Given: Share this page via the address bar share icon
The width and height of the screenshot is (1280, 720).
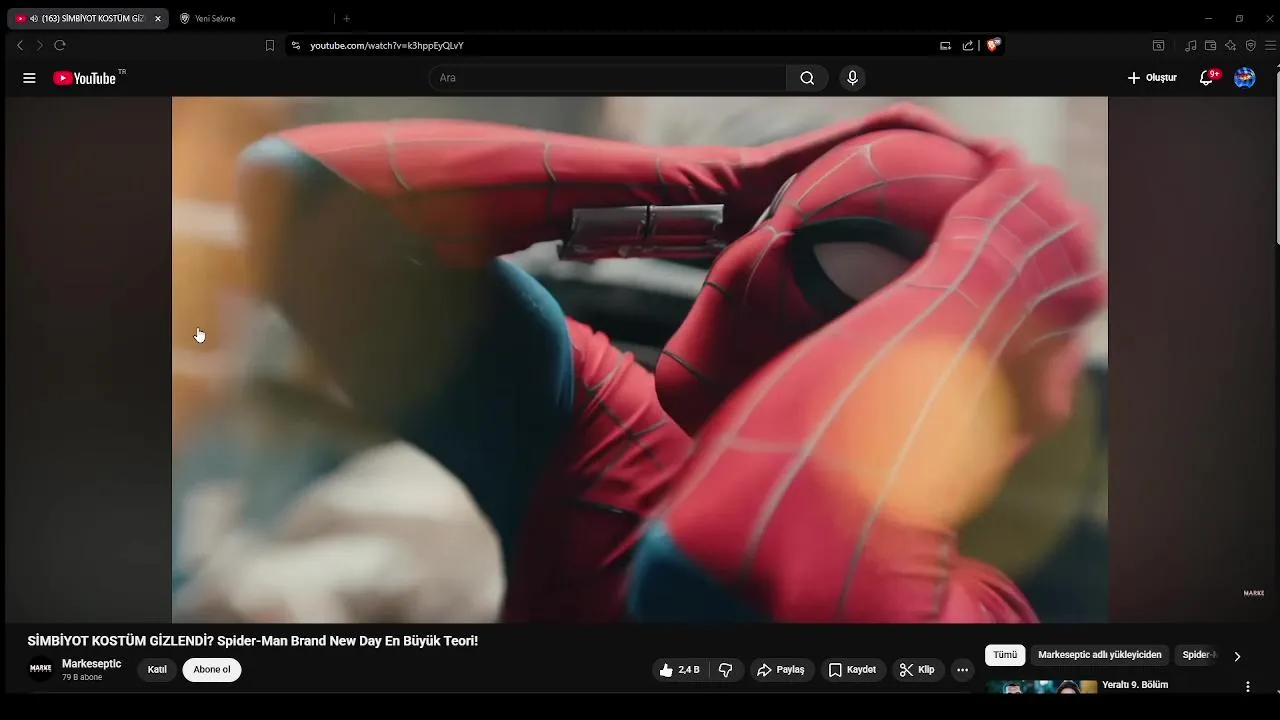Looking at the screenshot, I should [x=968, y=46].
